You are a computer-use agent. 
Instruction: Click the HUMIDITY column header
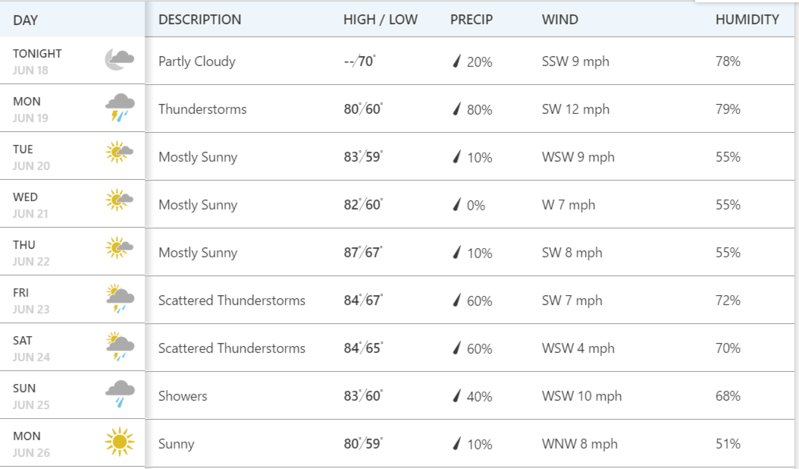[747, 19]
